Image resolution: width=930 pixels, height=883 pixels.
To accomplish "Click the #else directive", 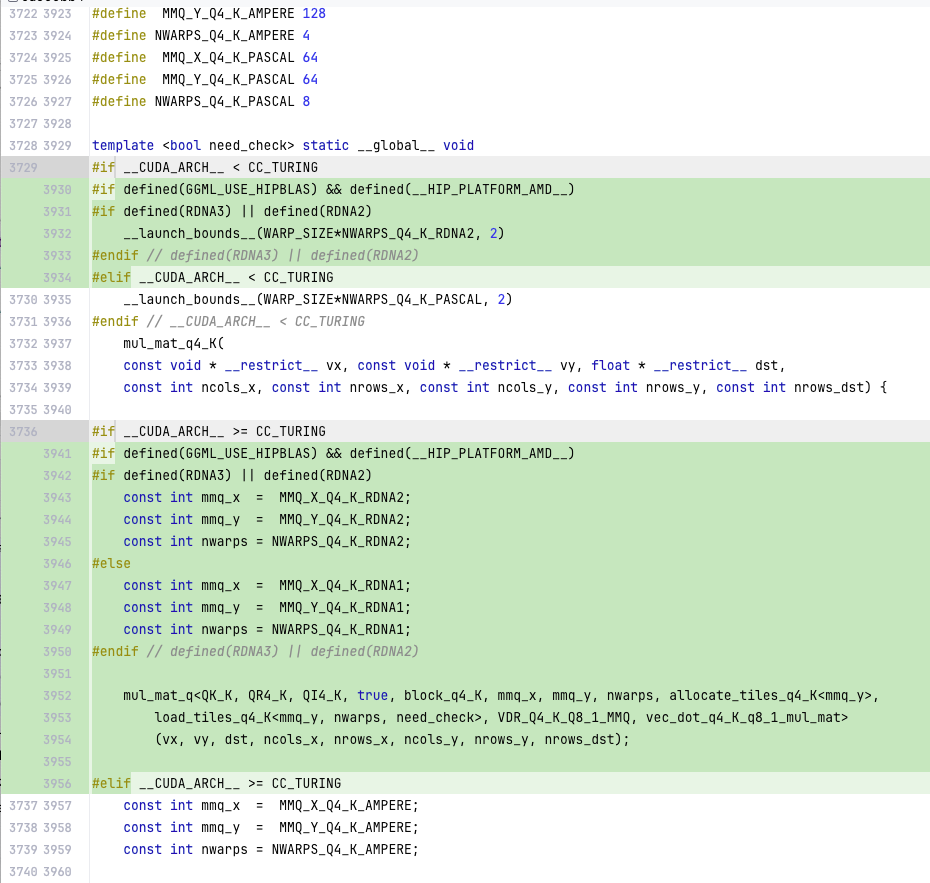I will point(111,564).
